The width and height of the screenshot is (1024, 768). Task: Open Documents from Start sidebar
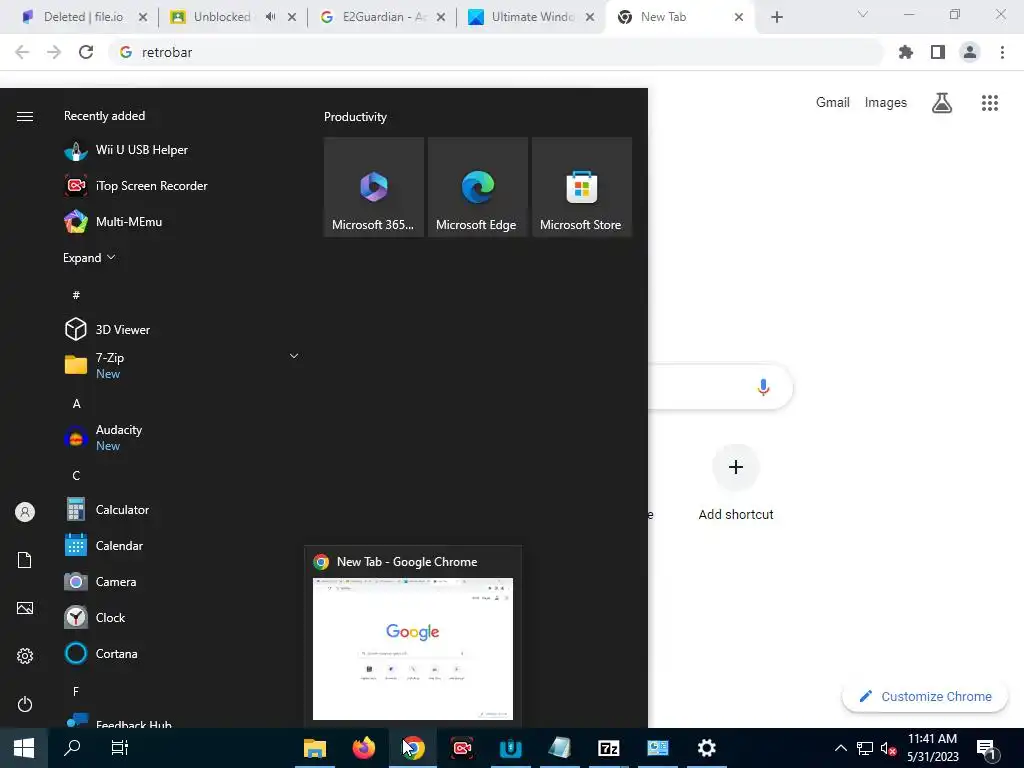(25, 560)
